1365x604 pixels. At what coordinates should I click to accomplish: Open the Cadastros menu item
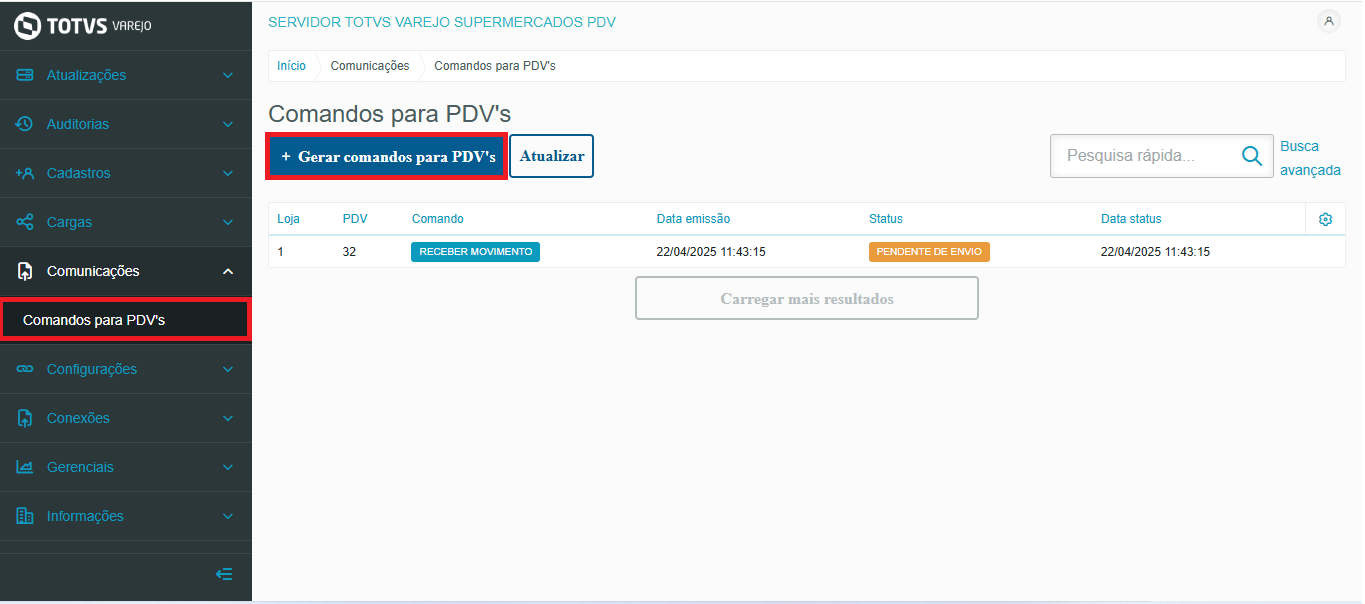click(x=126, y=173)
